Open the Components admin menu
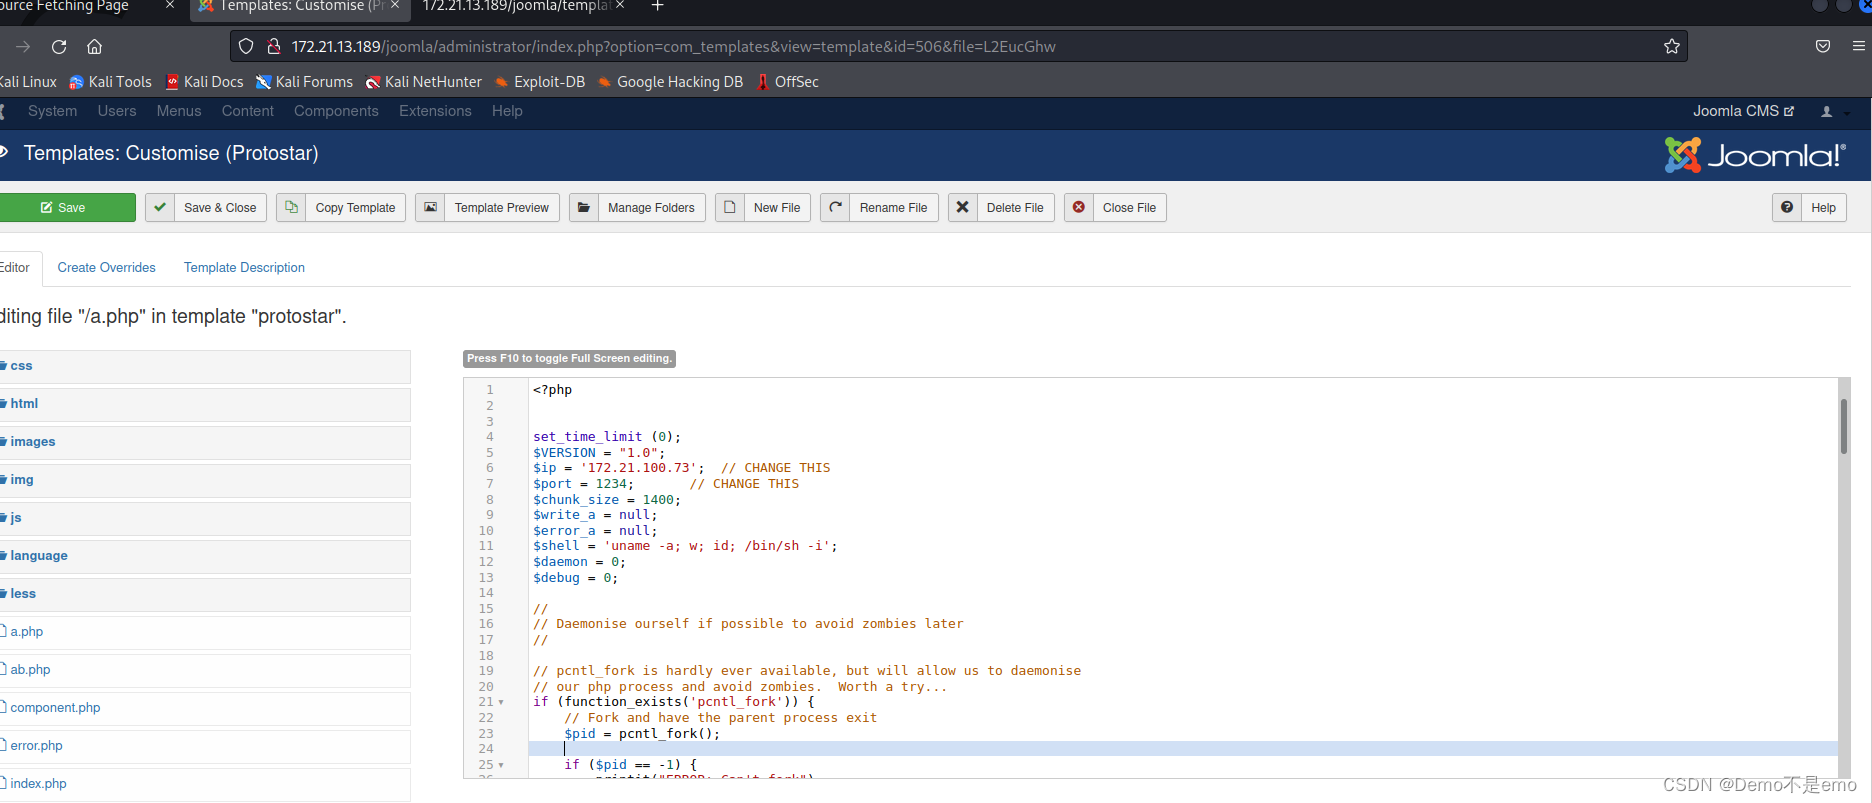This screenshot has width=1872, height=803. 336,111
